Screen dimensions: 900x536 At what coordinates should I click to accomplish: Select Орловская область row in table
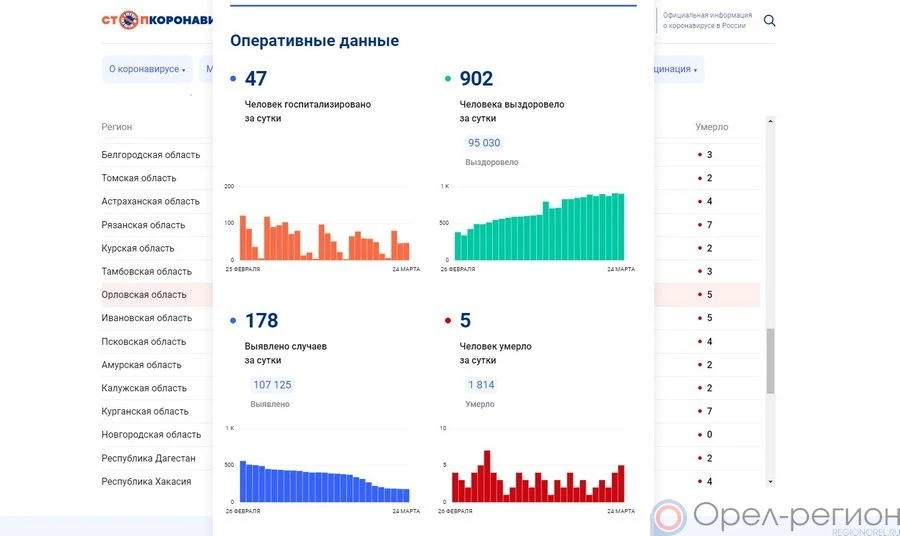coord(144,295)
